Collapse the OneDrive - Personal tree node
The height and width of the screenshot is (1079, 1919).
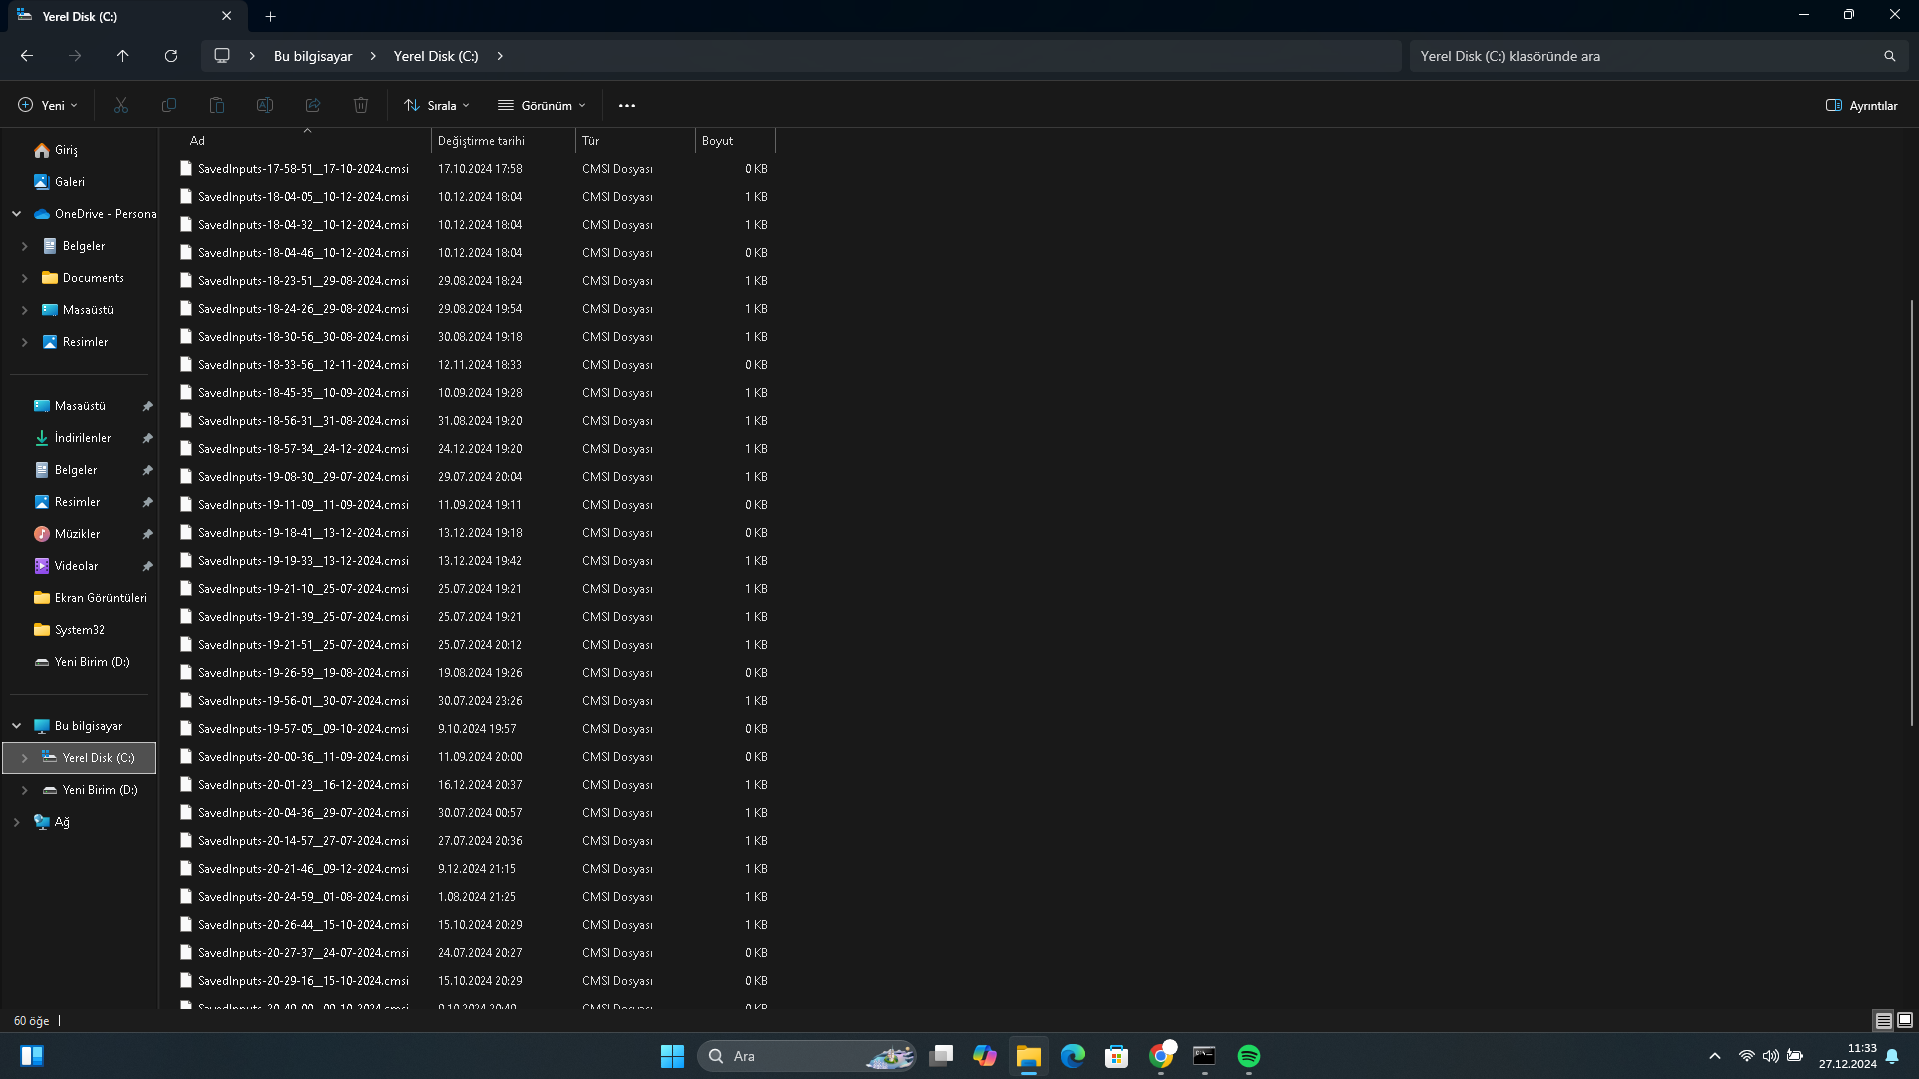(17, 214)
